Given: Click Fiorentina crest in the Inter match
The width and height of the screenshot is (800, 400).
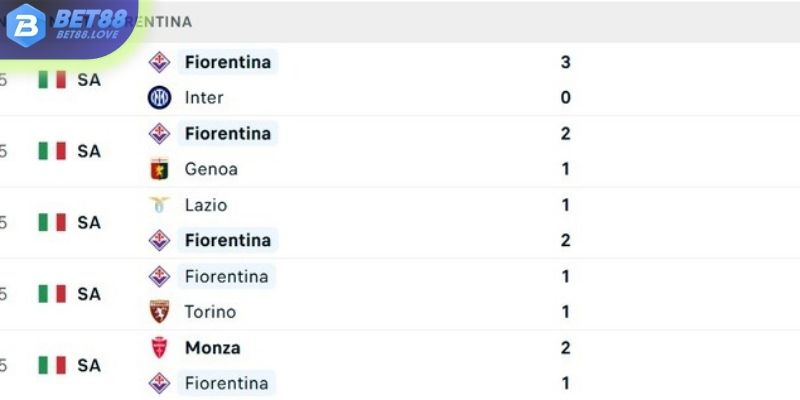Looking at the screenshot, I should 159,62.
